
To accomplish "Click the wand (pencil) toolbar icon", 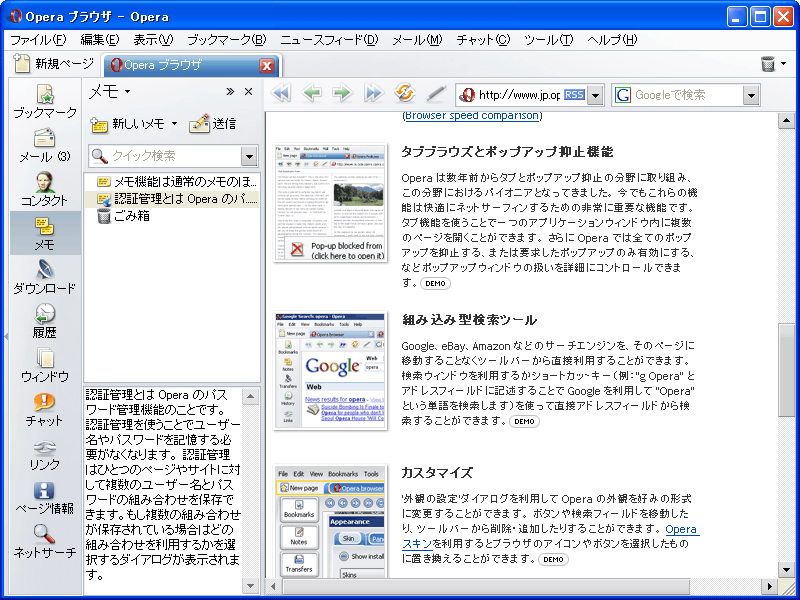I will (436, 93).
